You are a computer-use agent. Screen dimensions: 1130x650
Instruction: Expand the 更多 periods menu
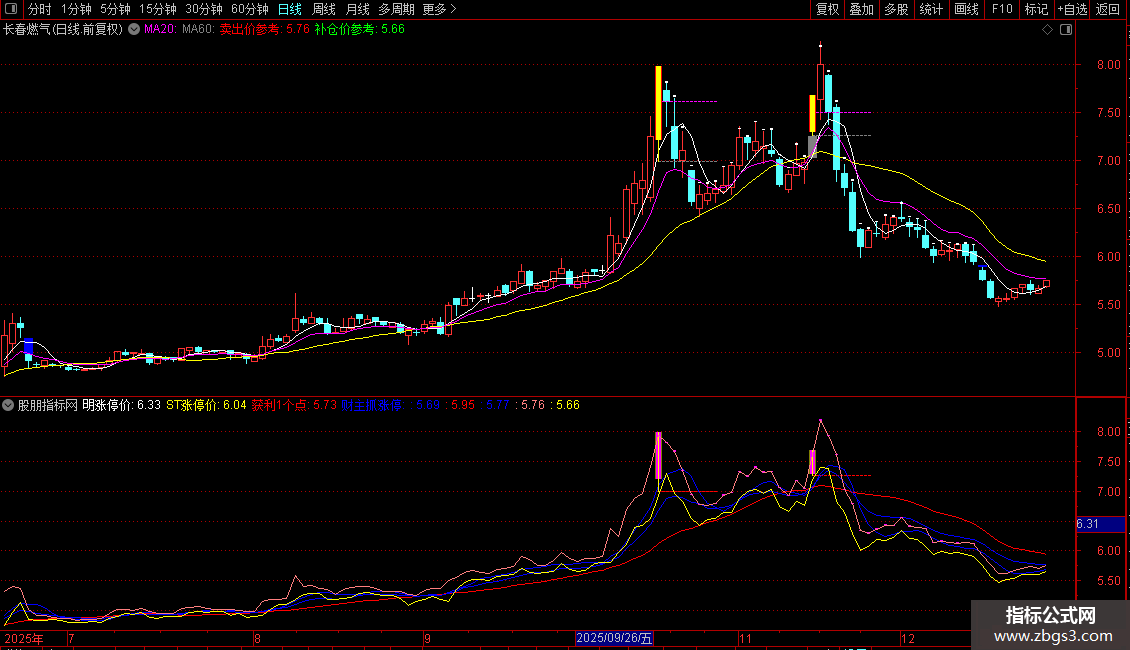[439, 9]
